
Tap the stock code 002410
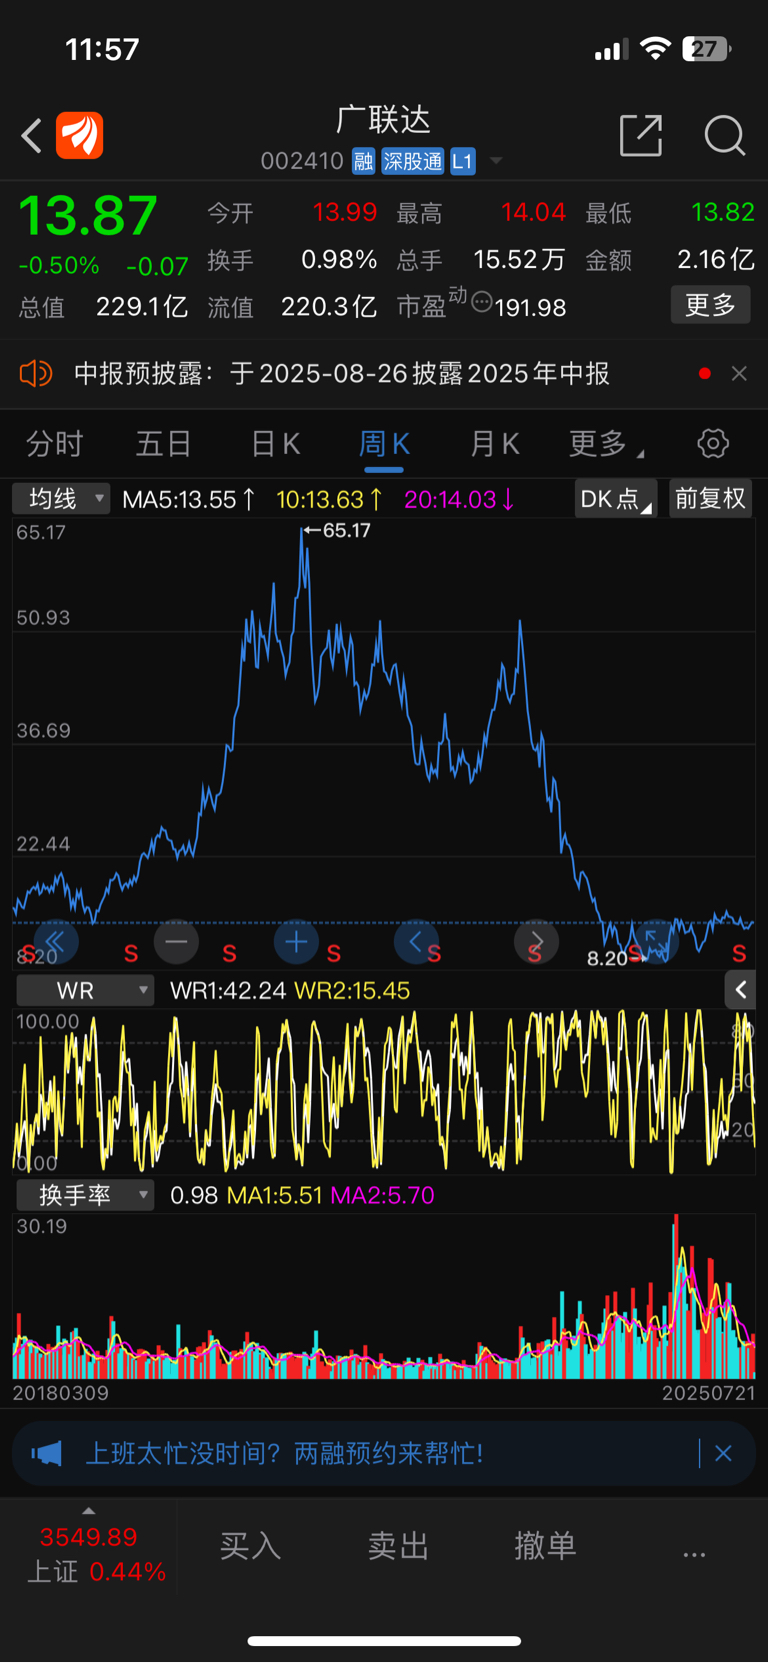[302, 161]
